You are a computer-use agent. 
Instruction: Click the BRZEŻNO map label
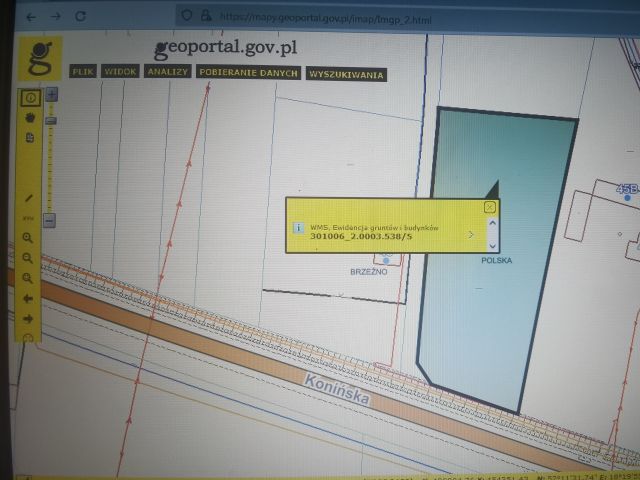[369, 272]
